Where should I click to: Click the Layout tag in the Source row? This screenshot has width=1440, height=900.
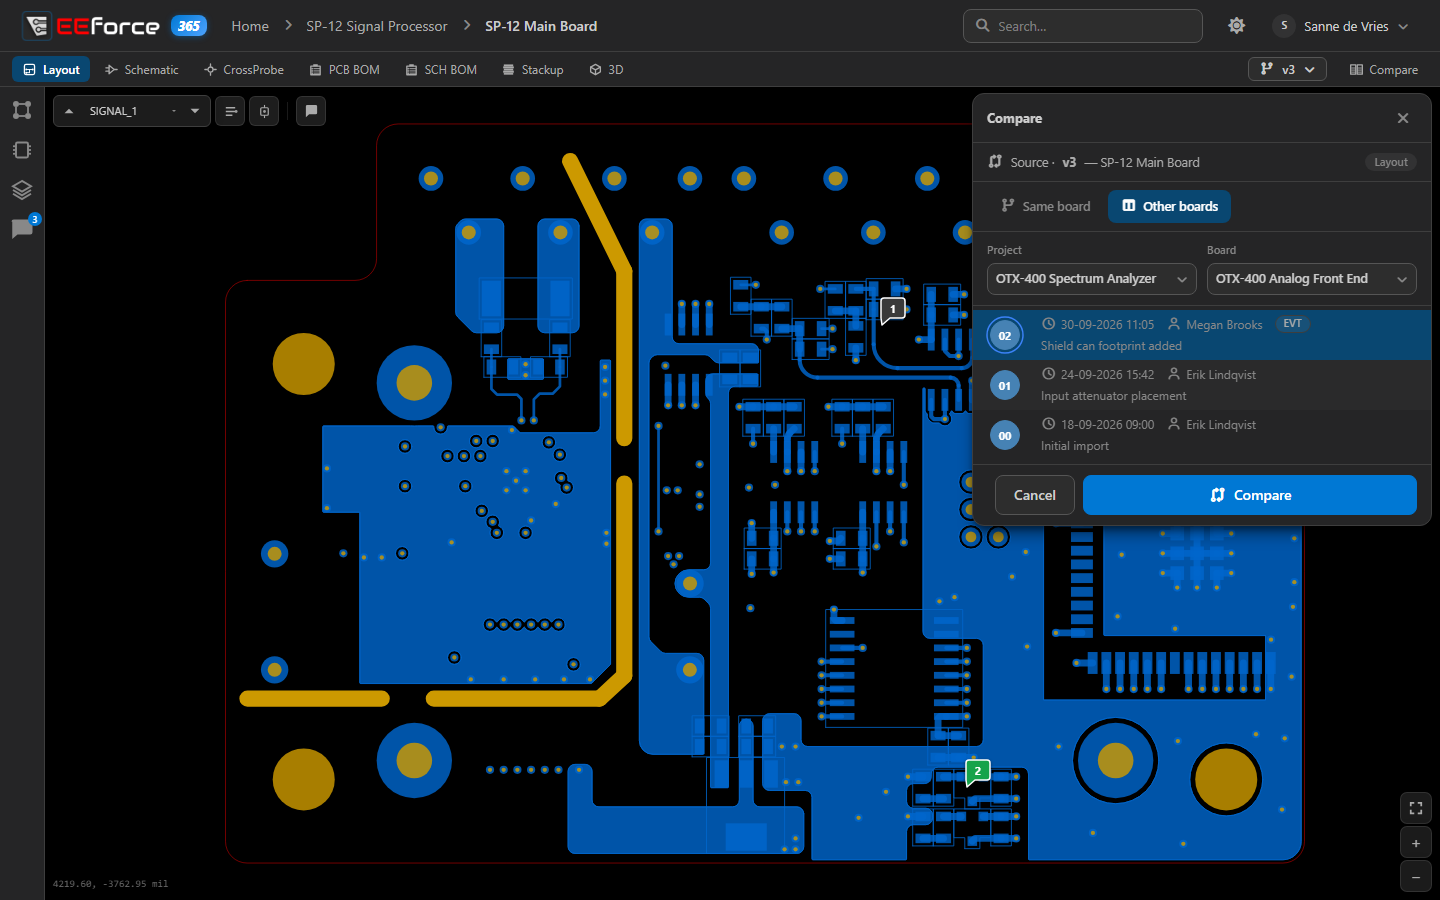[x=1391, y=162]
